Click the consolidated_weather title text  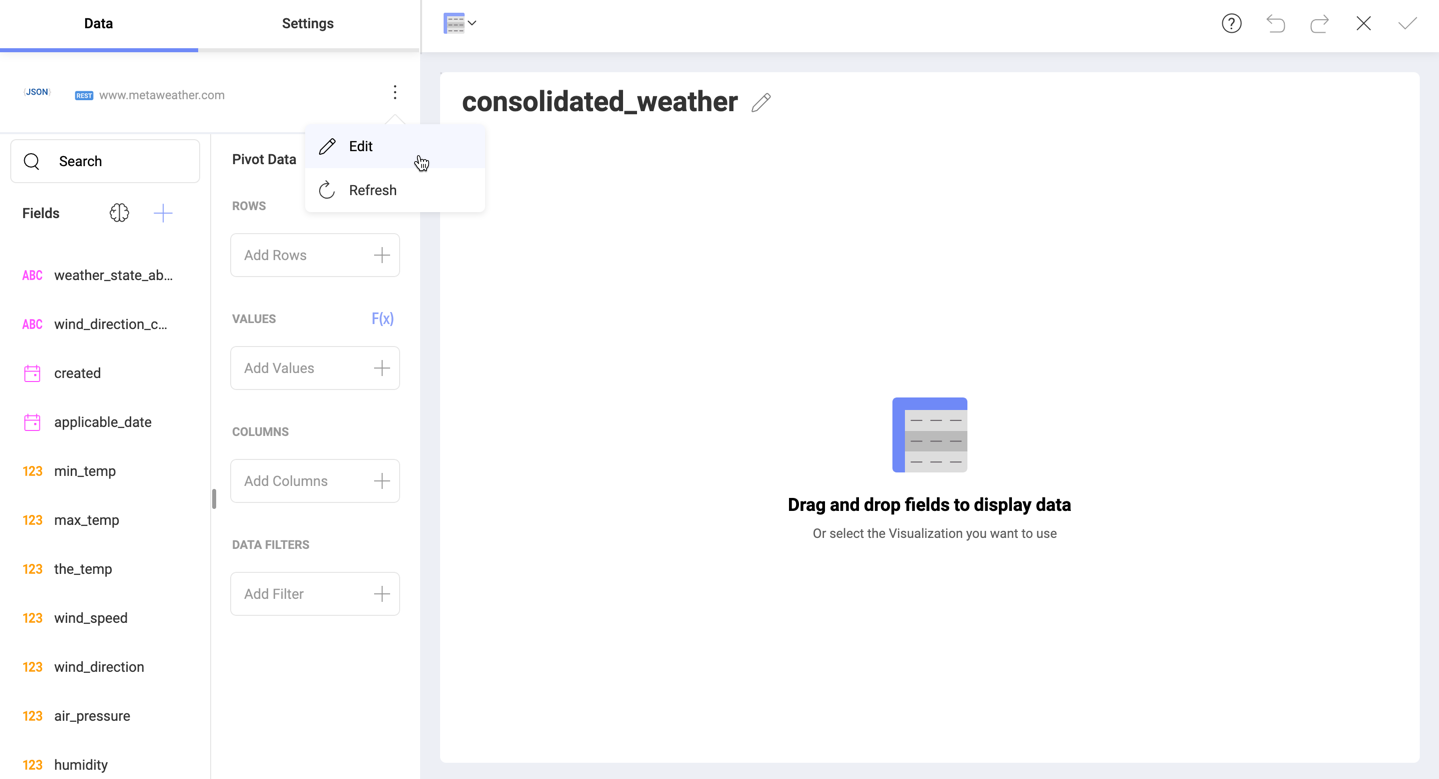[x=600, y=102]
